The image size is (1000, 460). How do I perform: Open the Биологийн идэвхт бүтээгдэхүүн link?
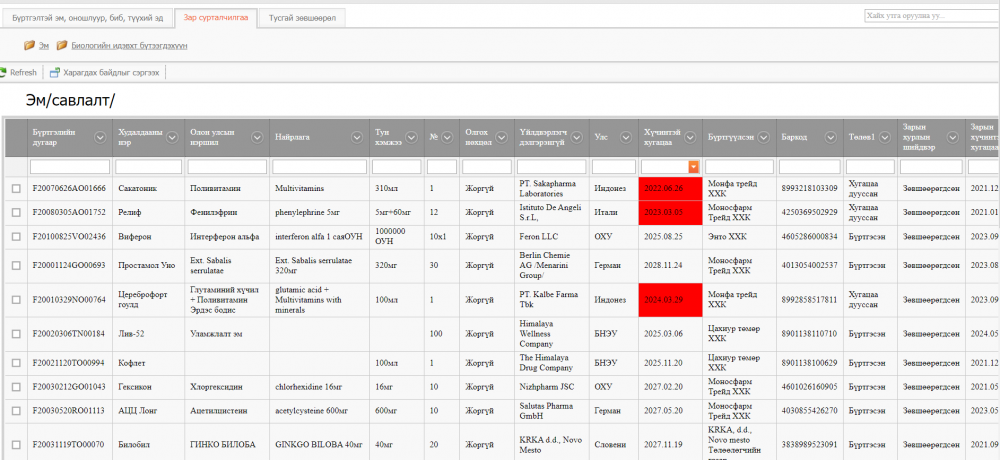pyautogui.click(x=129, y=45)
